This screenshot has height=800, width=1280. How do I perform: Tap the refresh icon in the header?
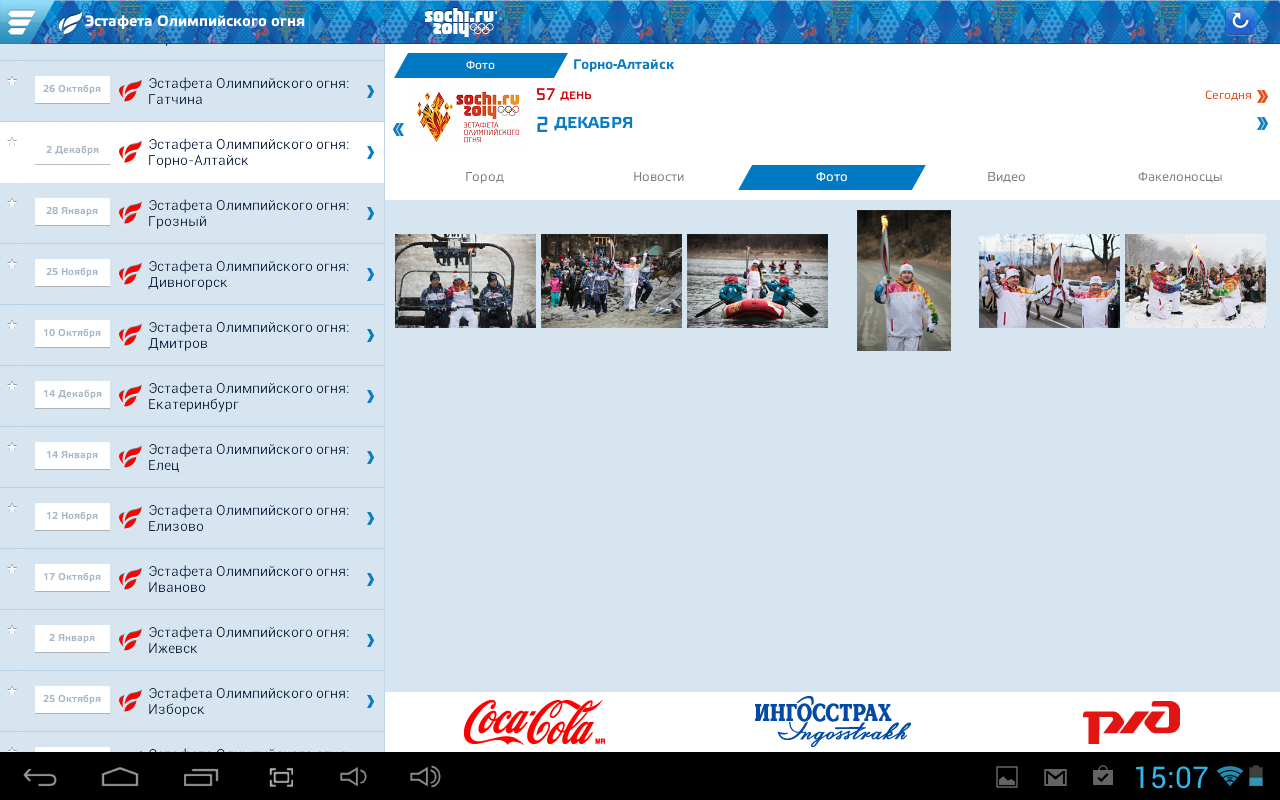click(x=1240, y=21)
